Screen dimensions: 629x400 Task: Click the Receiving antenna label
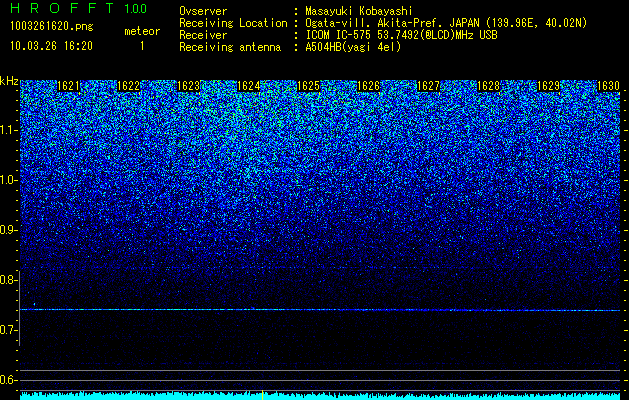tap(230, 47)
